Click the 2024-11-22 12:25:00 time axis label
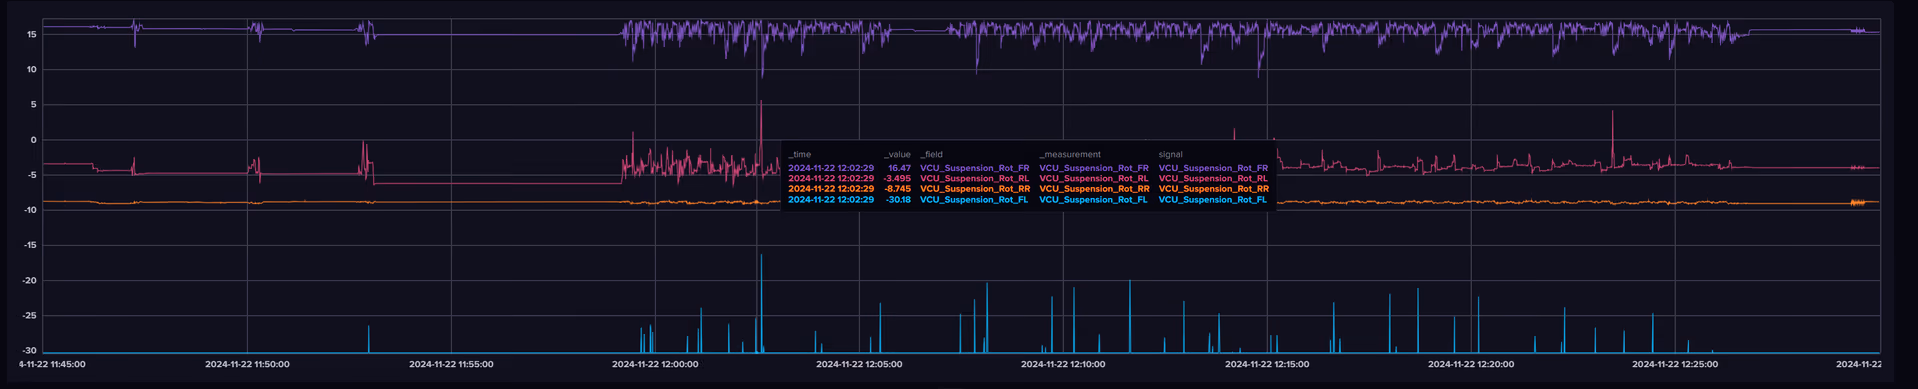Image resolution: width=1918 pixels, height=389 pixels. (x=1675, y=364)
